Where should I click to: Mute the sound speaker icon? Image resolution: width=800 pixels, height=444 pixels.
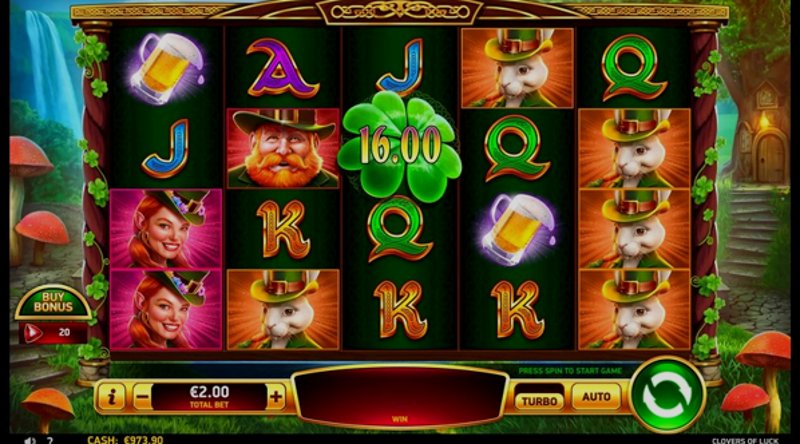31,440
